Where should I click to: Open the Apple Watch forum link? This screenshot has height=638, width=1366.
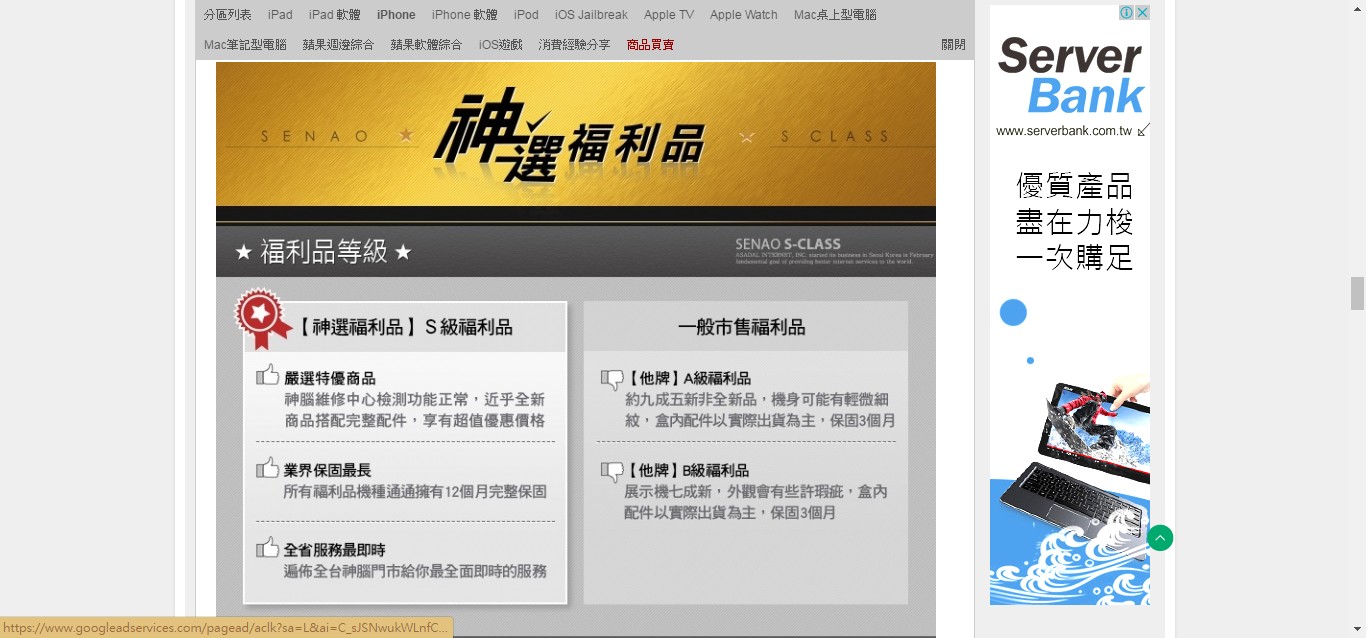click(743, 15)
